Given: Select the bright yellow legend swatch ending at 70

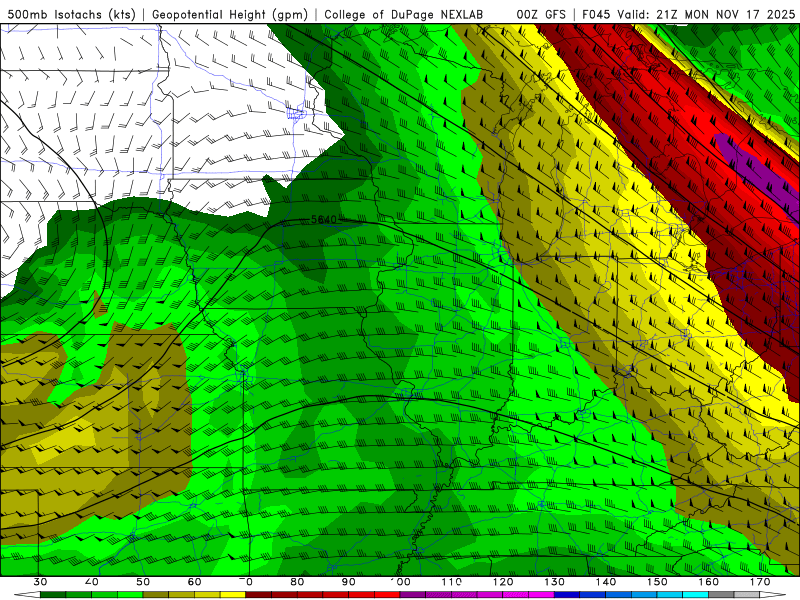Looking at the screenshot, I should (x=233, y=595).
